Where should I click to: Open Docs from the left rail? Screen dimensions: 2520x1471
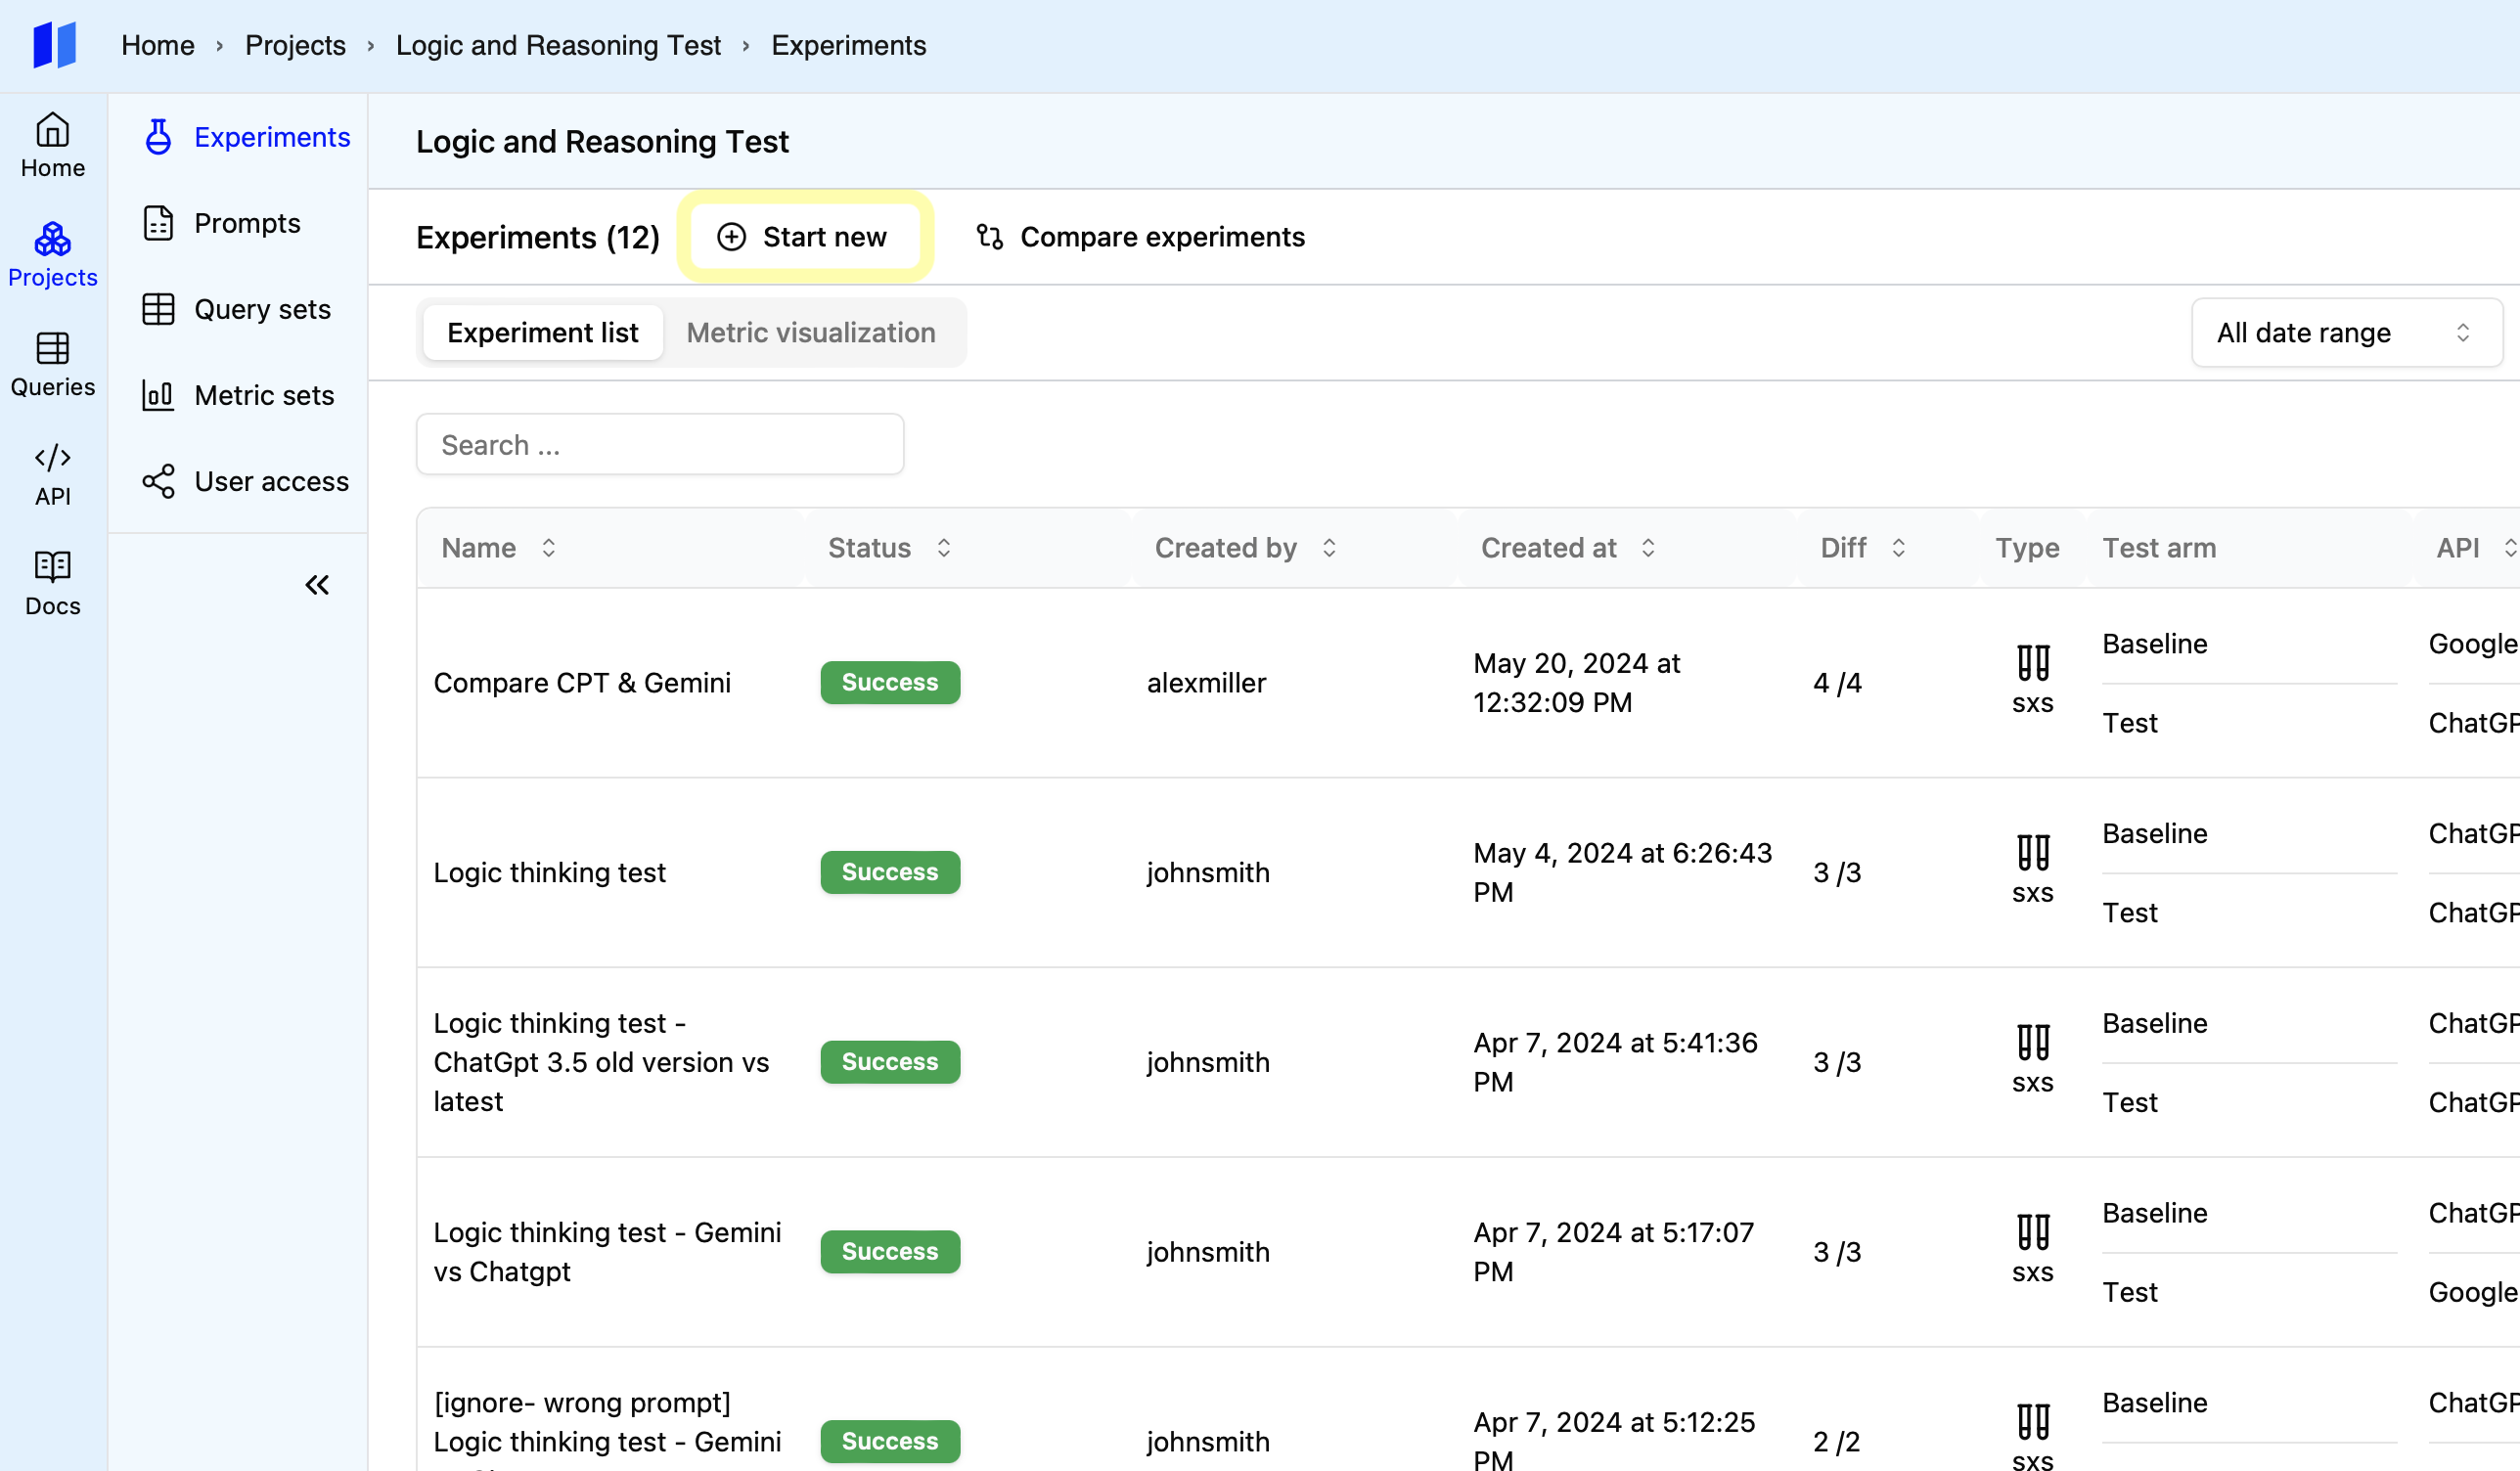point(52,583)
